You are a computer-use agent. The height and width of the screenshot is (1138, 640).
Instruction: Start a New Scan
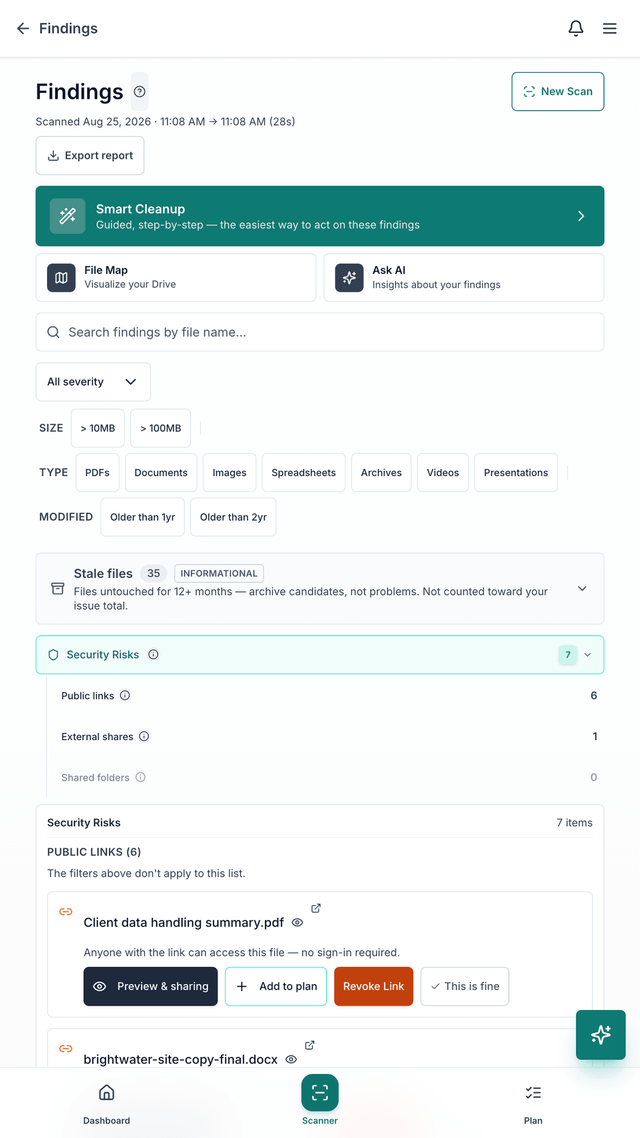pyautogui.click(x=558, y=91)
